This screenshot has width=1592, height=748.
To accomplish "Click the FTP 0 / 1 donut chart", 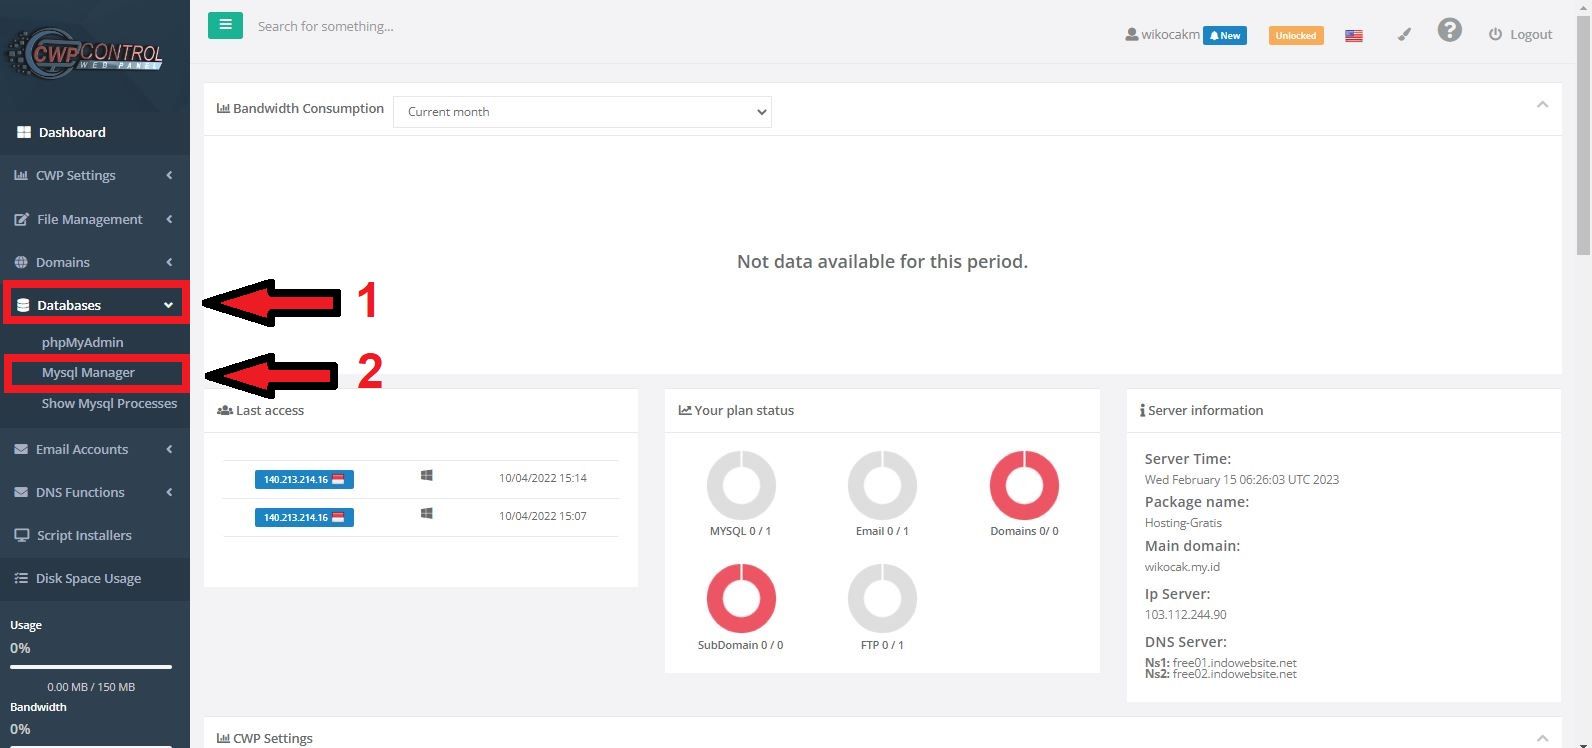I will (882, 598).
